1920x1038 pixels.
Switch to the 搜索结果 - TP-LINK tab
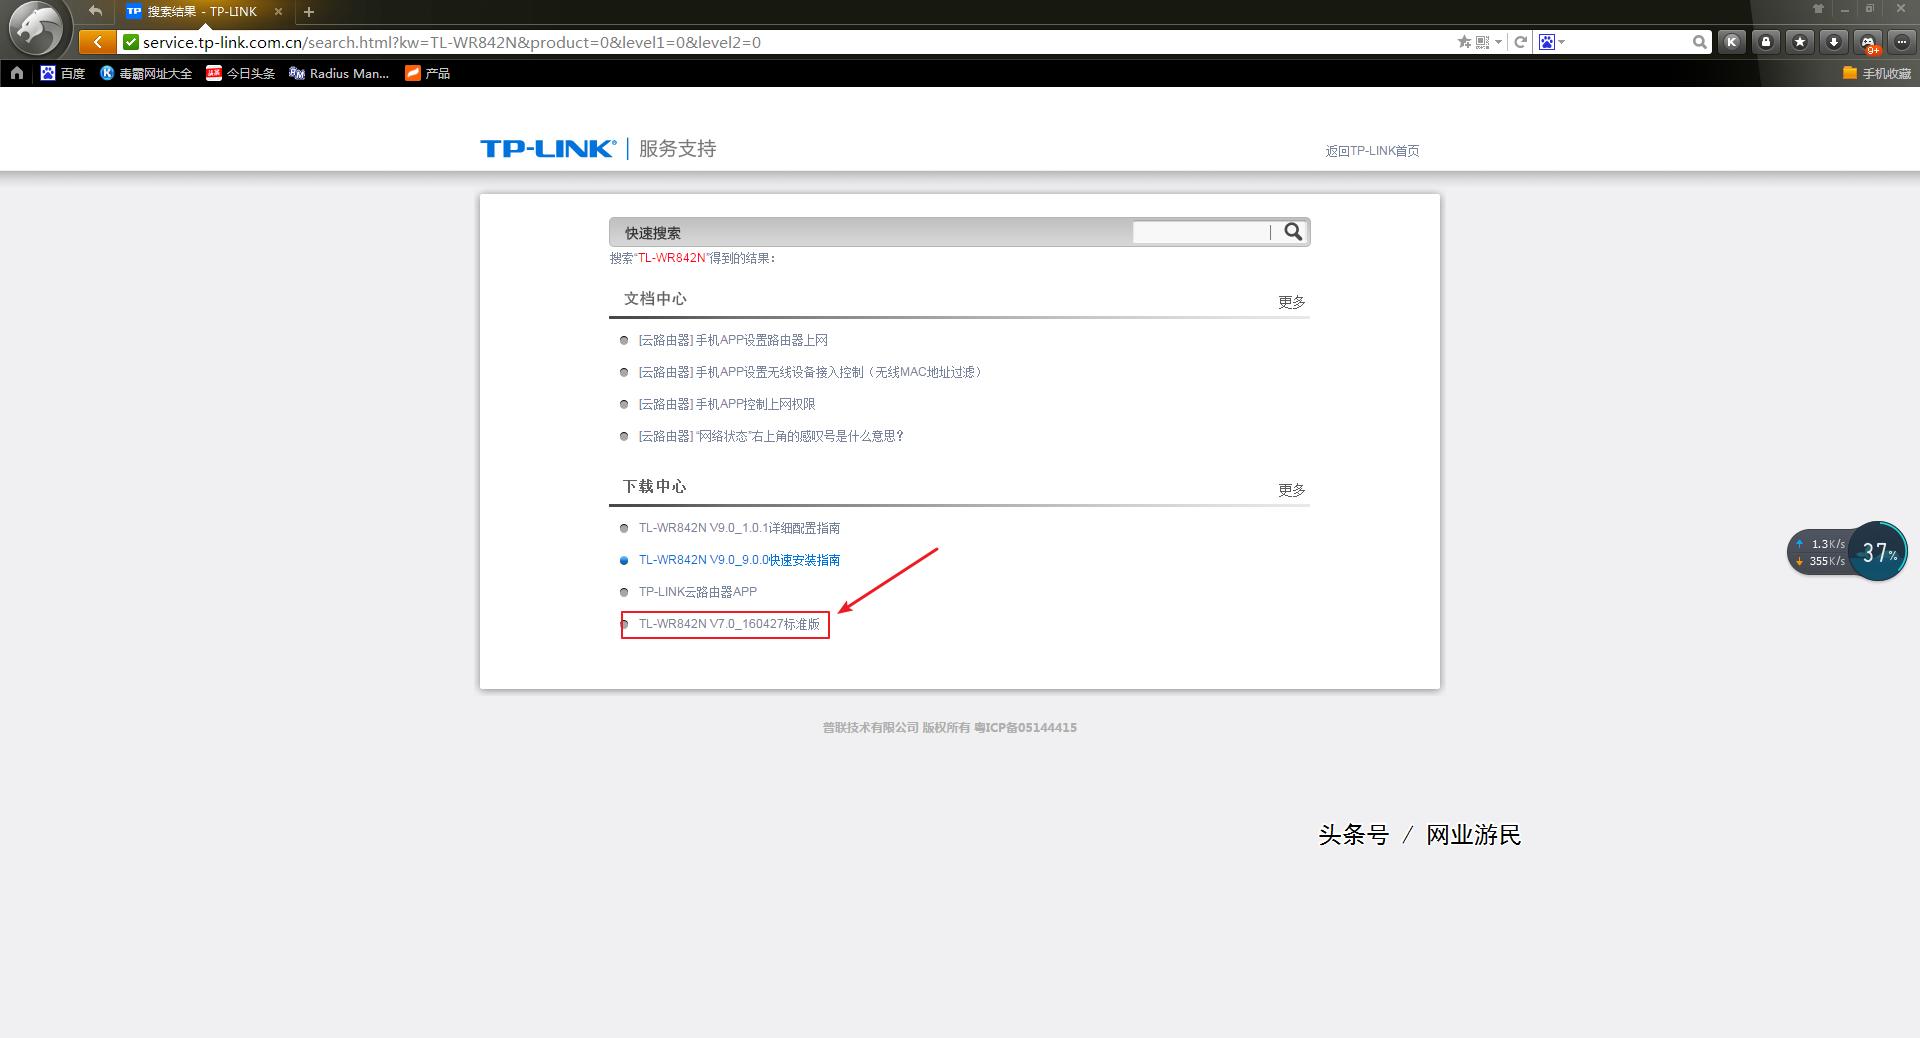tap(202, 12)
